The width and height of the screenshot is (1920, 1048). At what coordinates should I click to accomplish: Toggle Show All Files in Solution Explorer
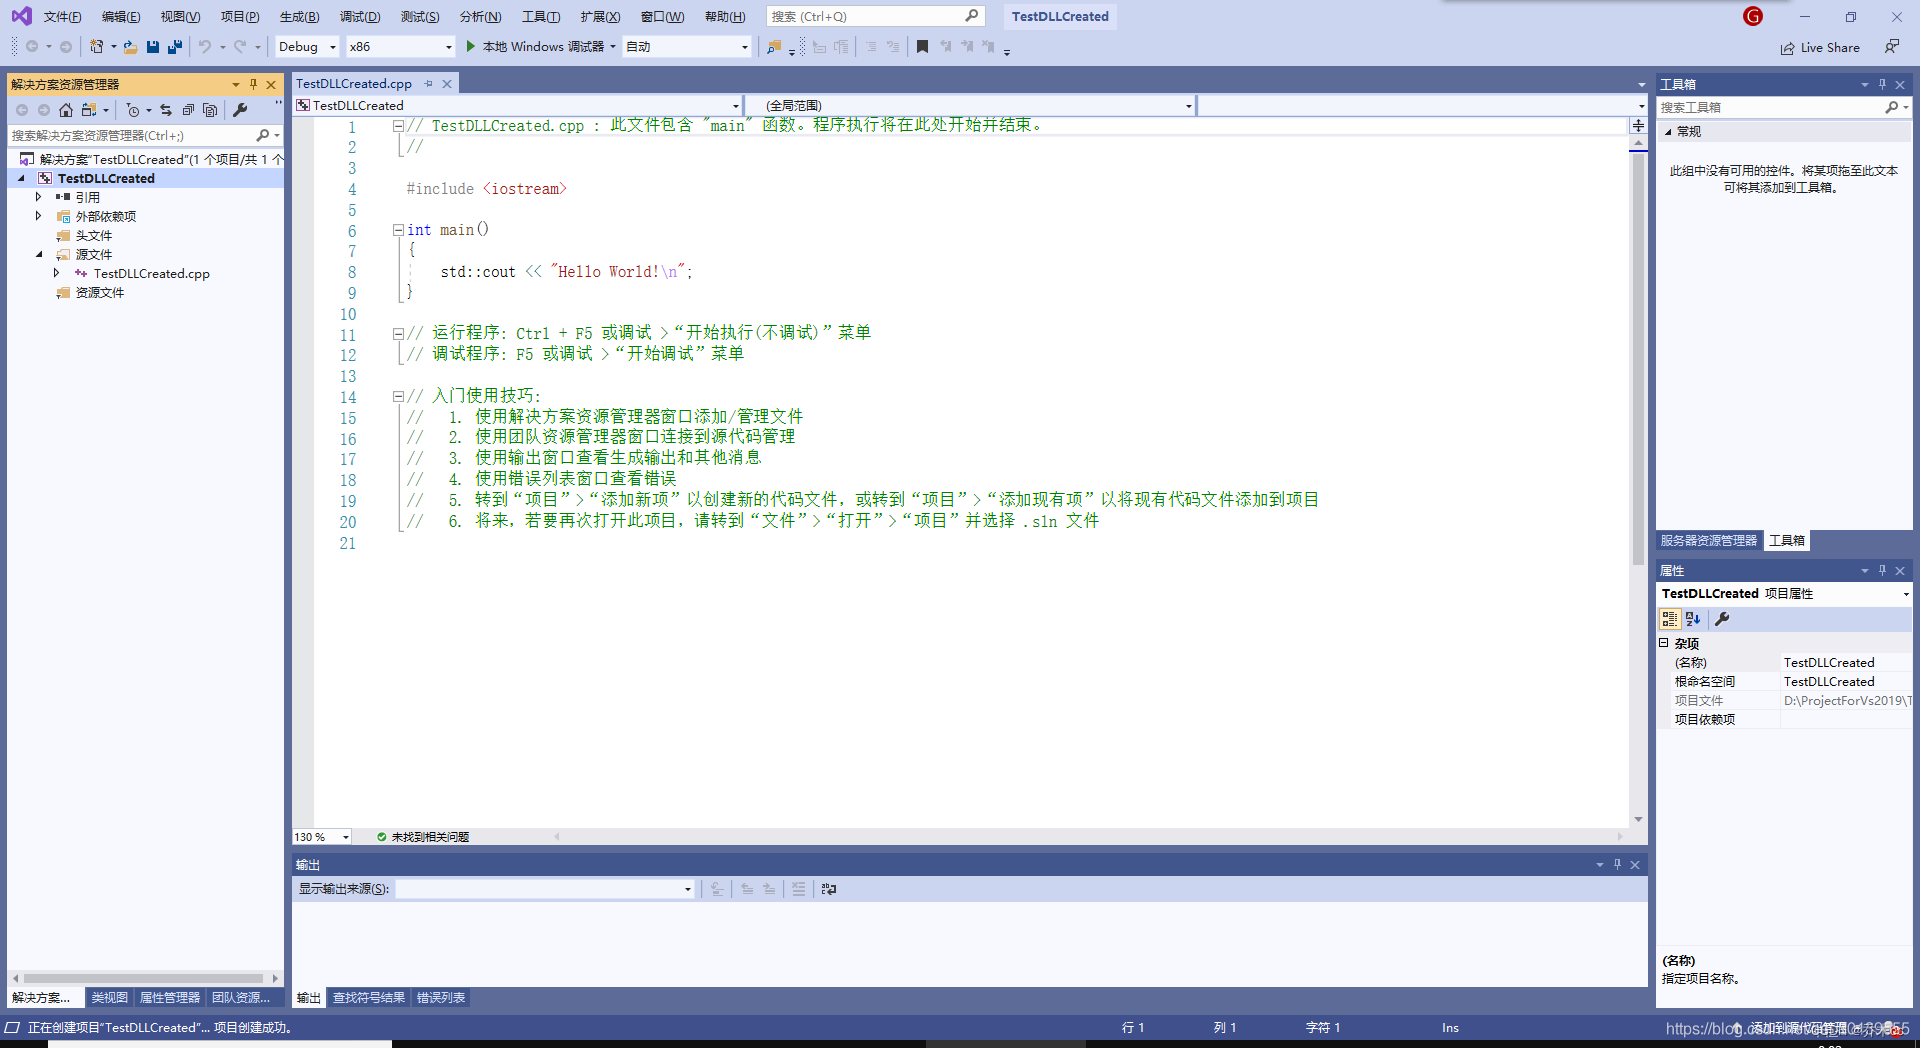210,110
